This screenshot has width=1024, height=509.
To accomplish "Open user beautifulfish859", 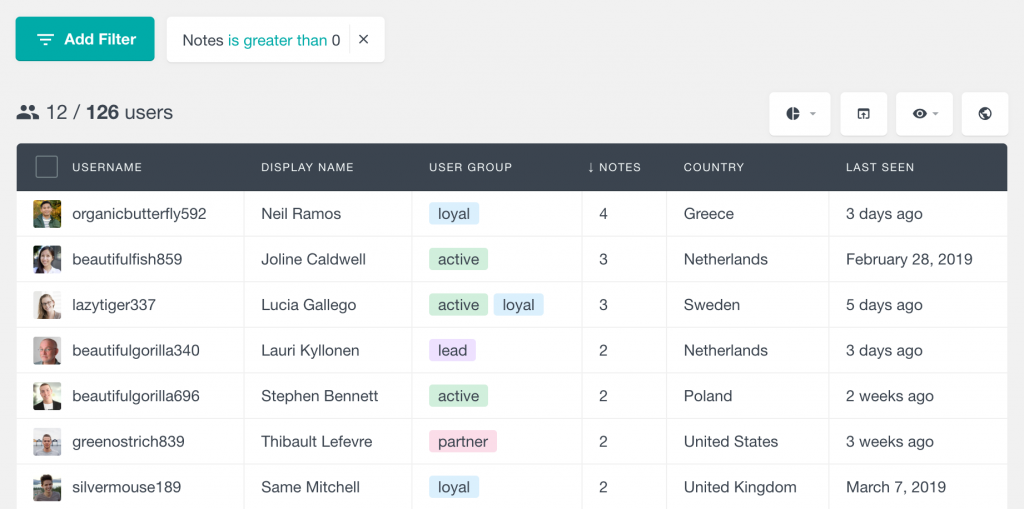I will (127, 259).
